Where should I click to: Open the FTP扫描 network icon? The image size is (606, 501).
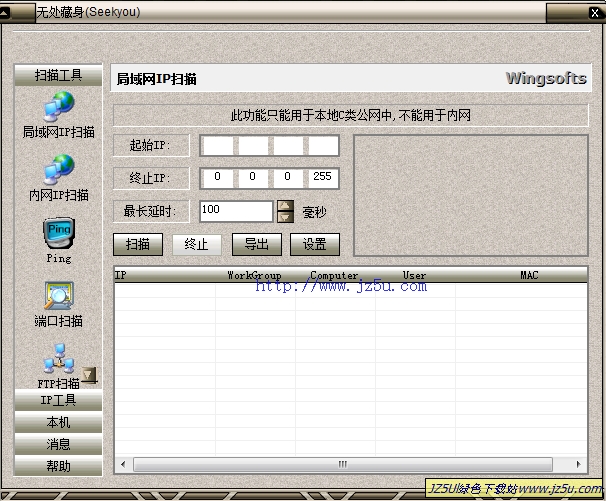(x=59, y=359)
